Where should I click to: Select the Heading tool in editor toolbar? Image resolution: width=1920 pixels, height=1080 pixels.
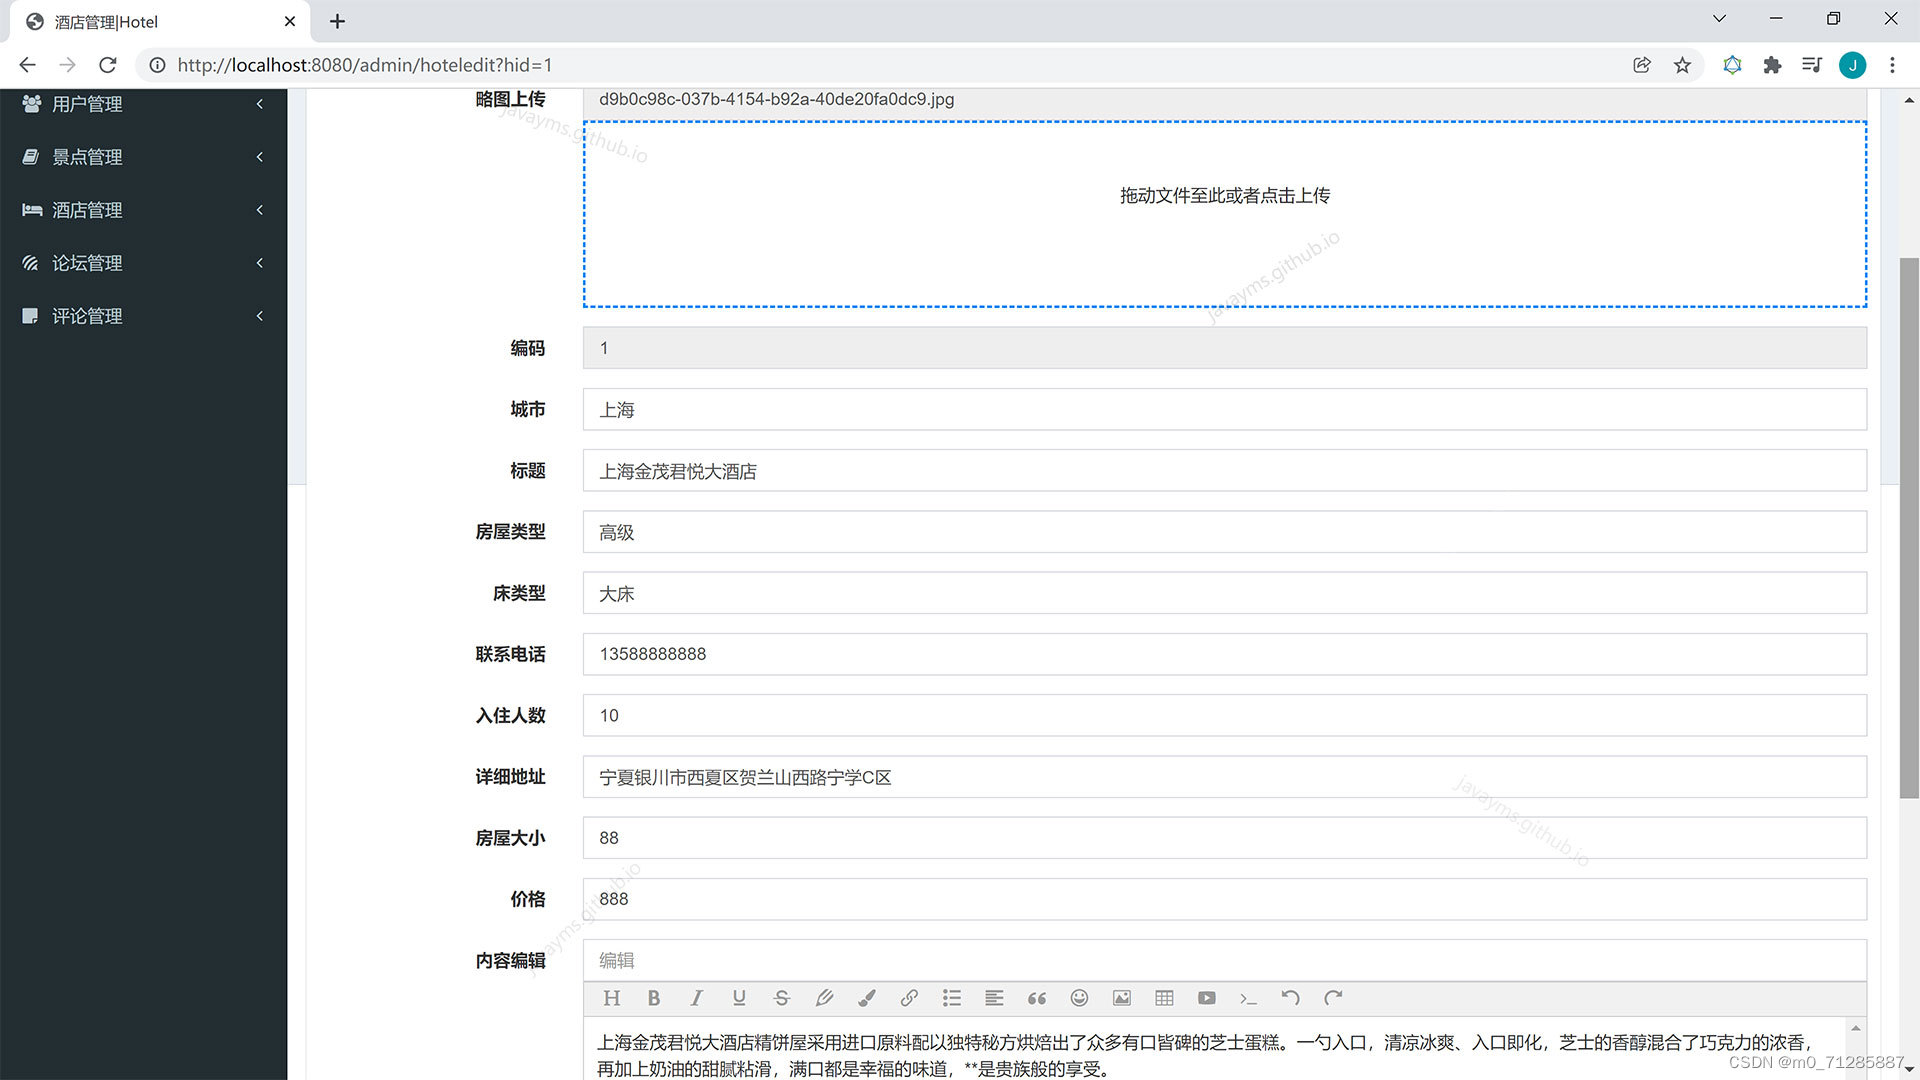612,998
